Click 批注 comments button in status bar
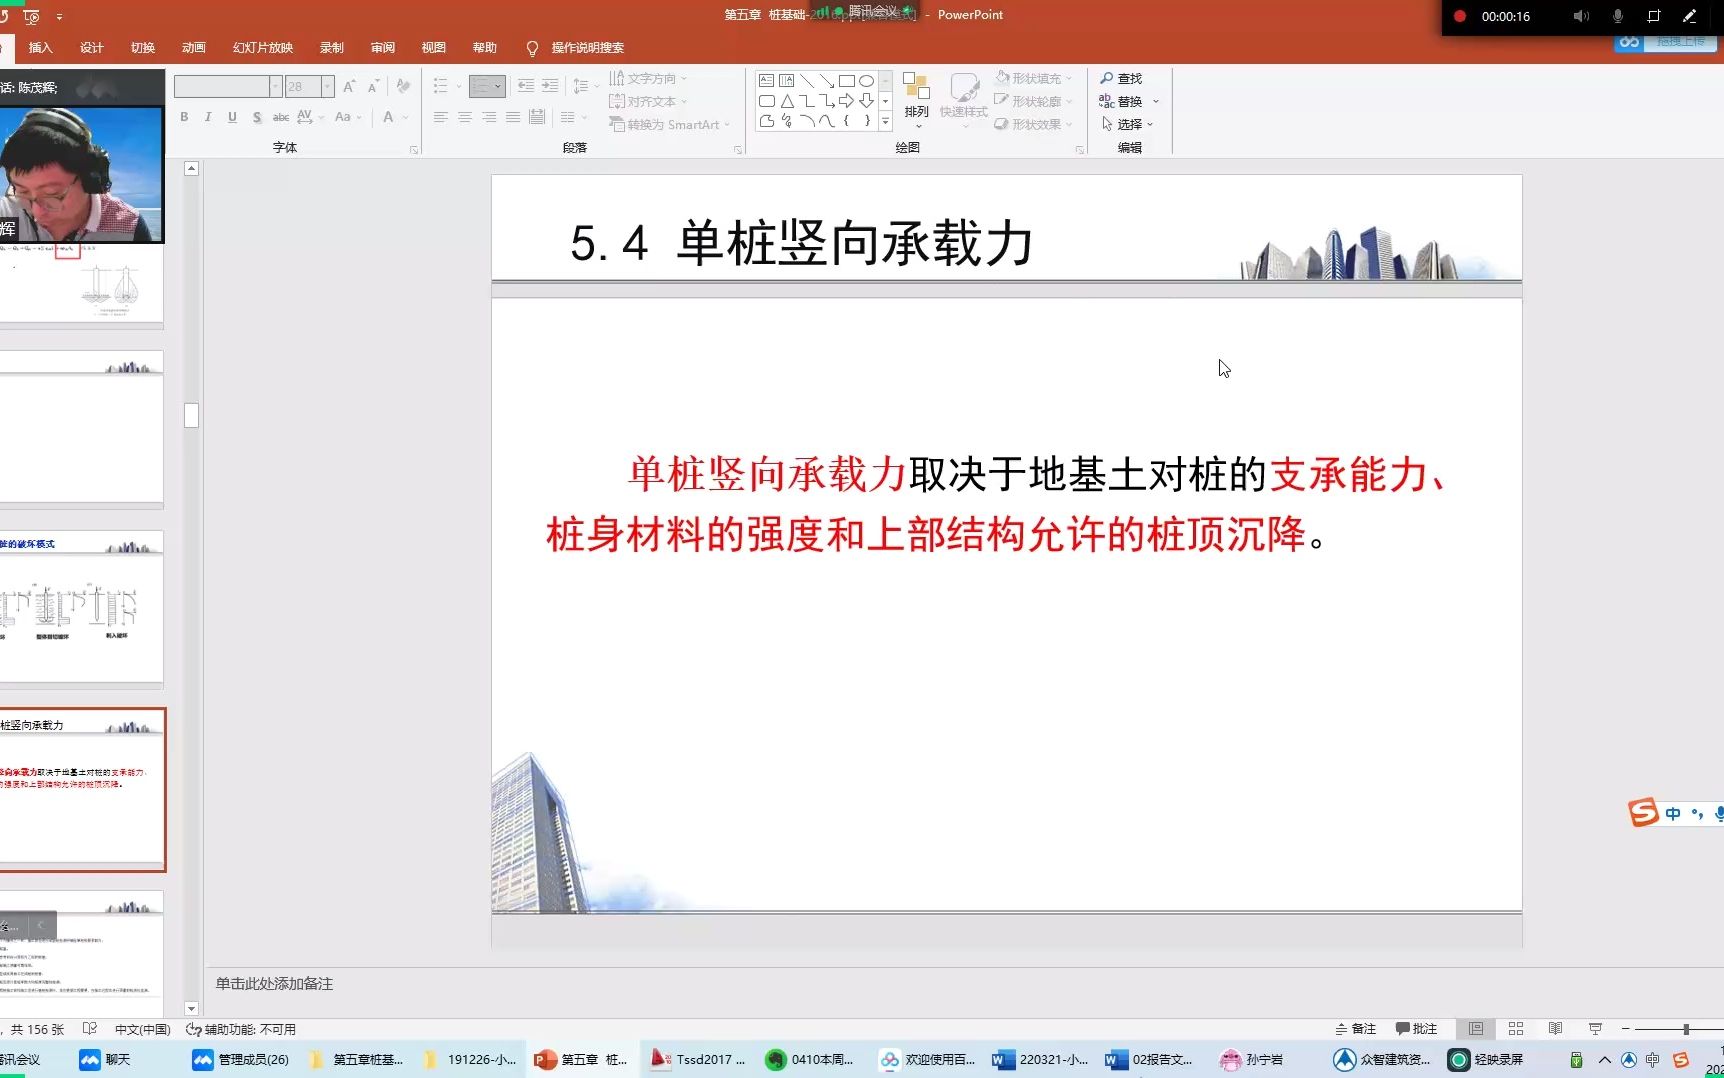The height and width of the screenshot is (1078, 1724). 1417,1029
